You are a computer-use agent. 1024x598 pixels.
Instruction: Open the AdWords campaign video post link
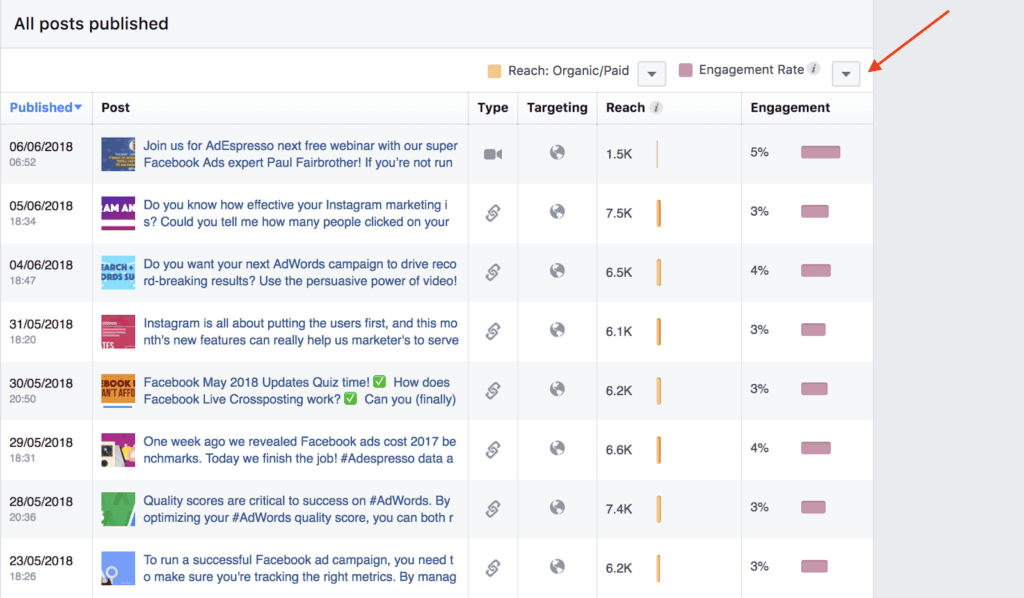click(300, 272)
